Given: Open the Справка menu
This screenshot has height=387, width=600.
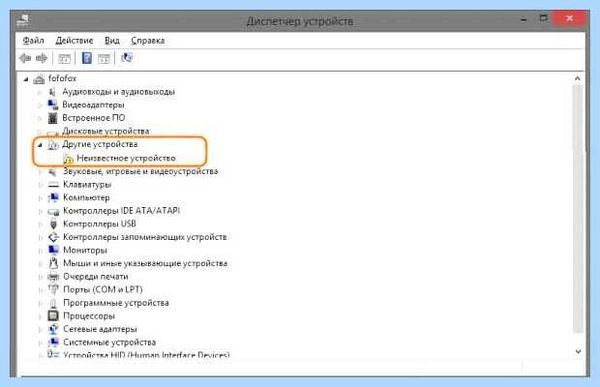Looking at the screenshot, I should coord(148,41).
